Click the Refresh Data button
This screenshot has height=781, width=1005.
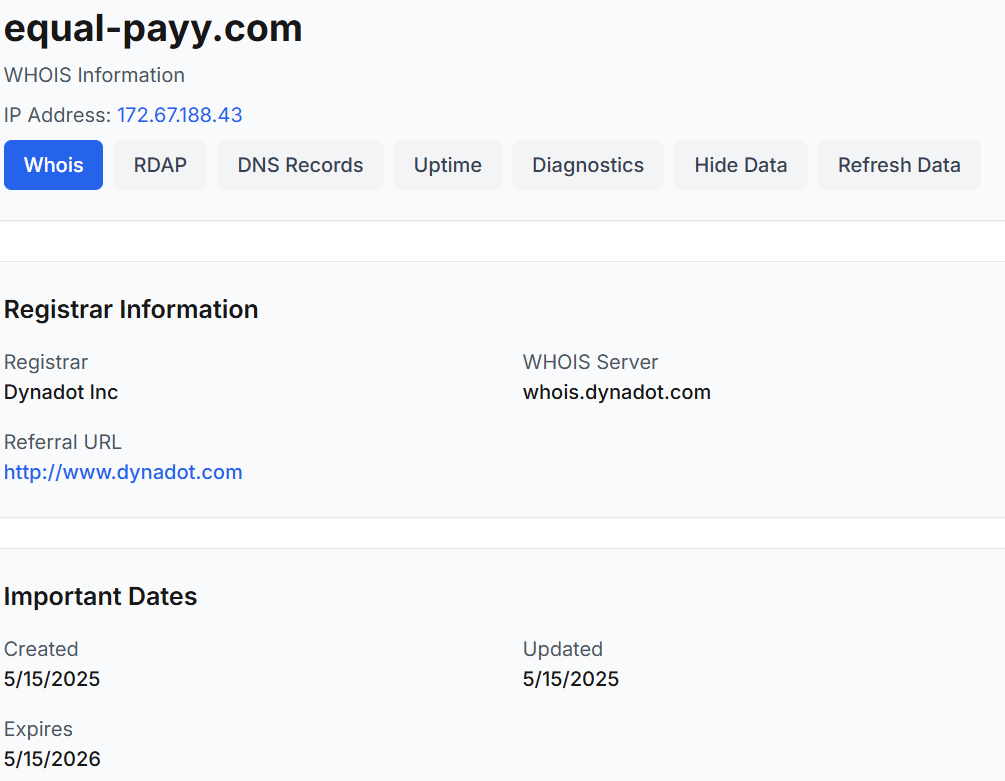(x=899, y=165)
